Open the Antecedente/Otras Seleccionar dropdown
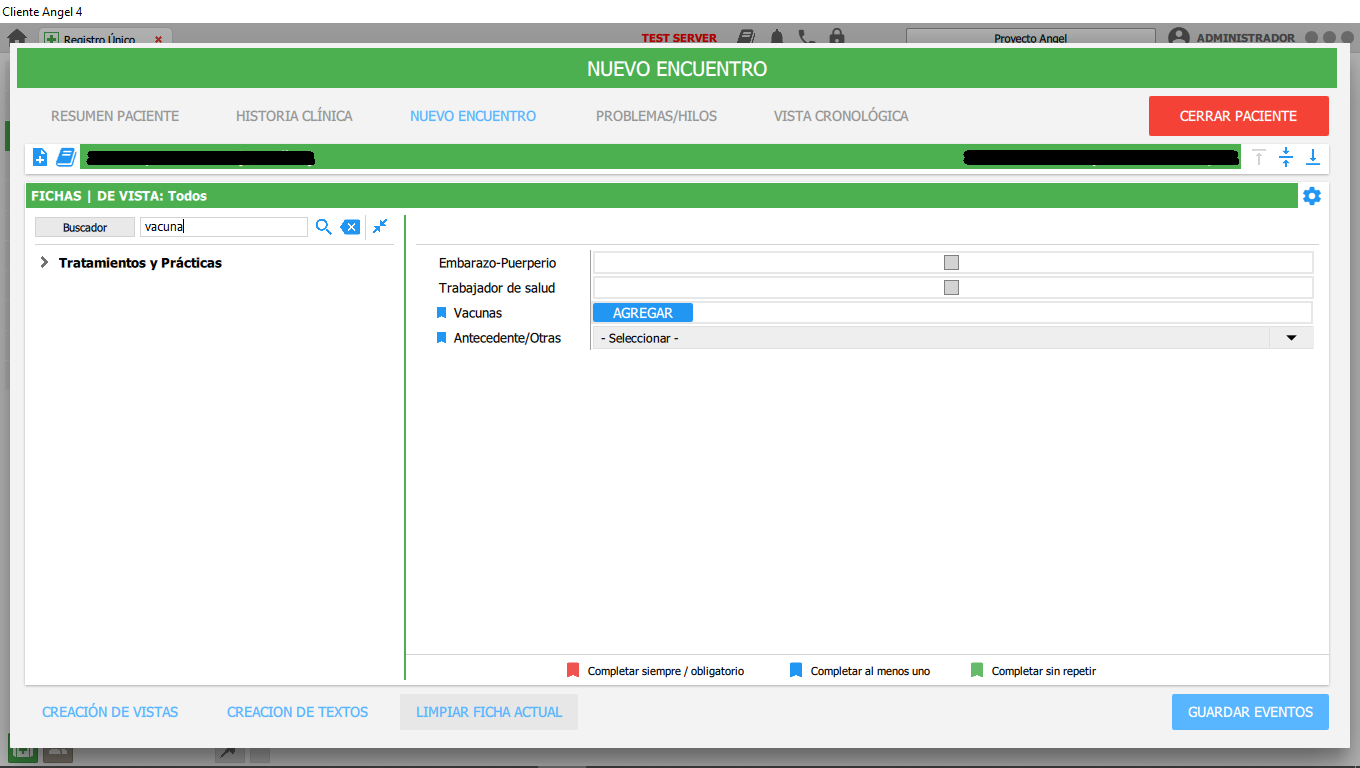The image size is (1360, 768). point(1290,338)
